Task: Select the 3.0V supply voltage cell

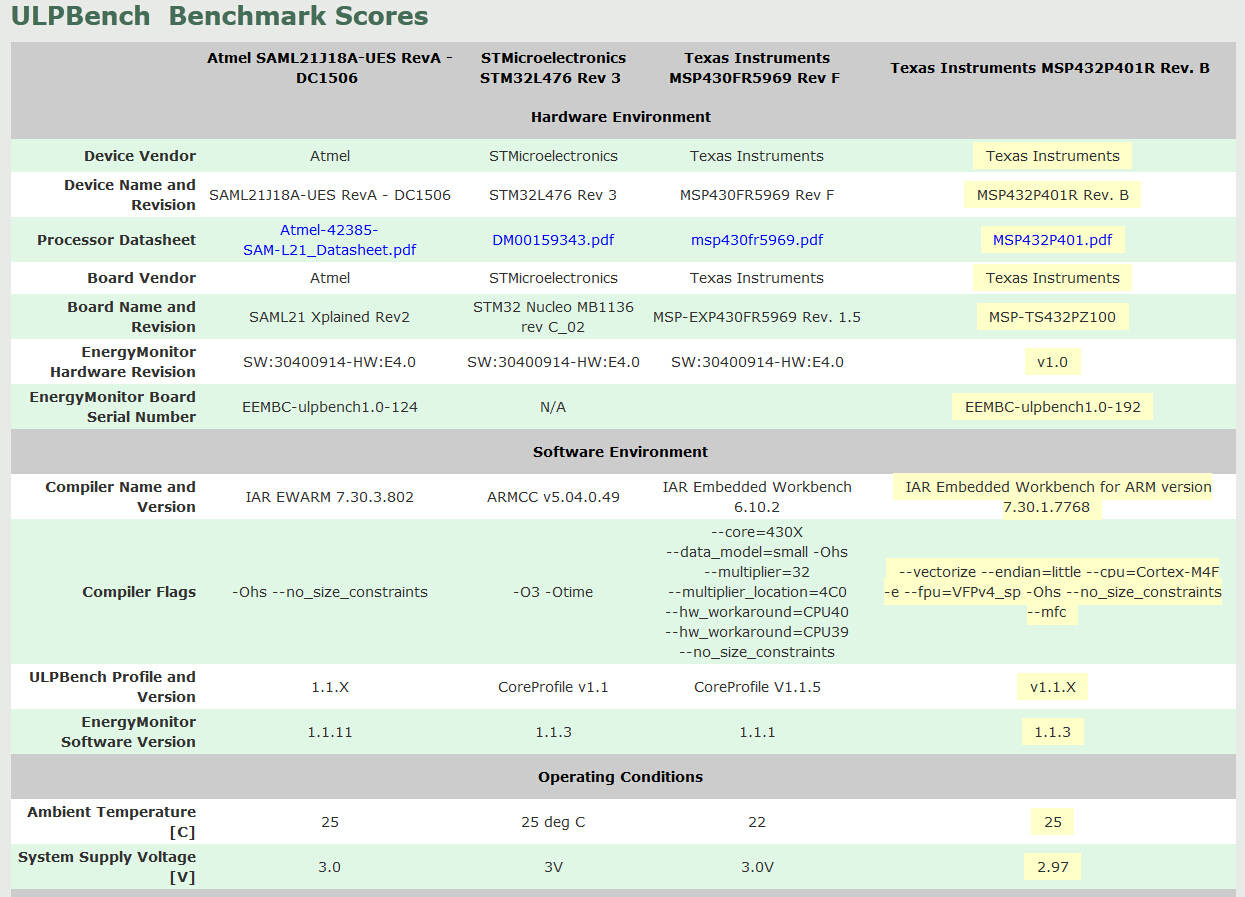Action: point(757,867)
